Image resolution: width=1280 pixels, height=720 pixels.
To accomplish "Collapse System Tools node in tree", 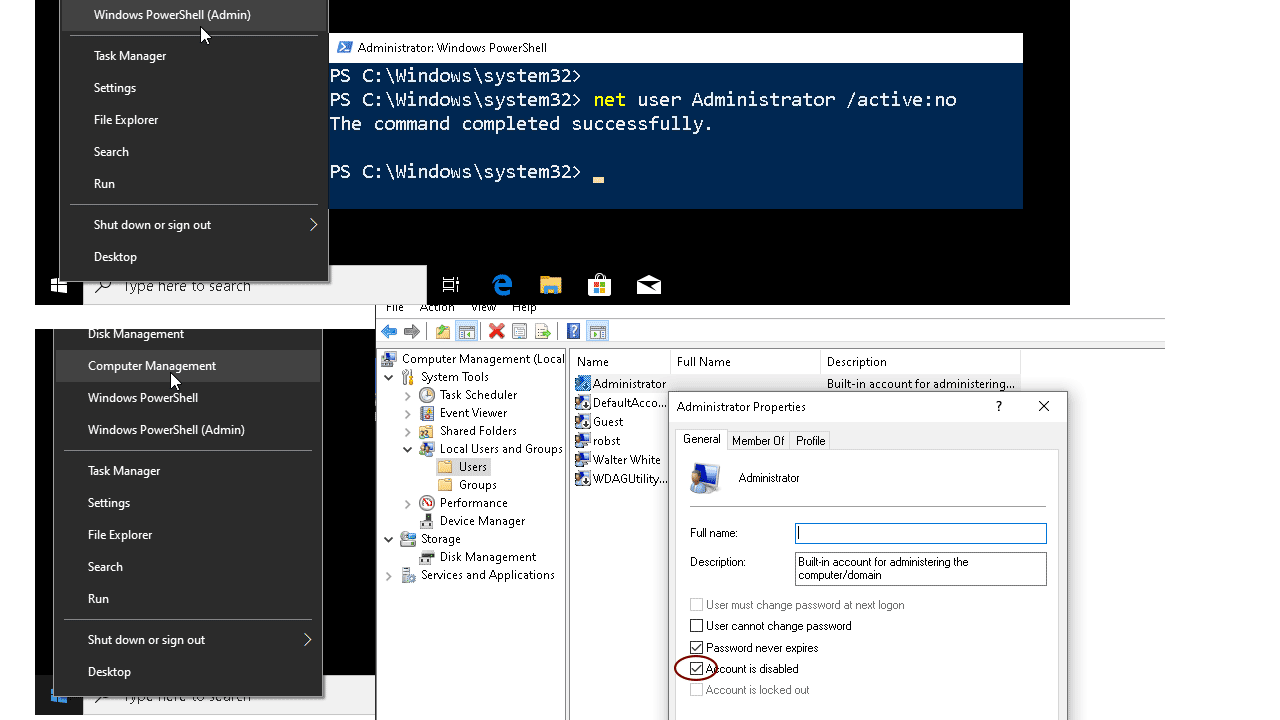I will tap(389, 377).
